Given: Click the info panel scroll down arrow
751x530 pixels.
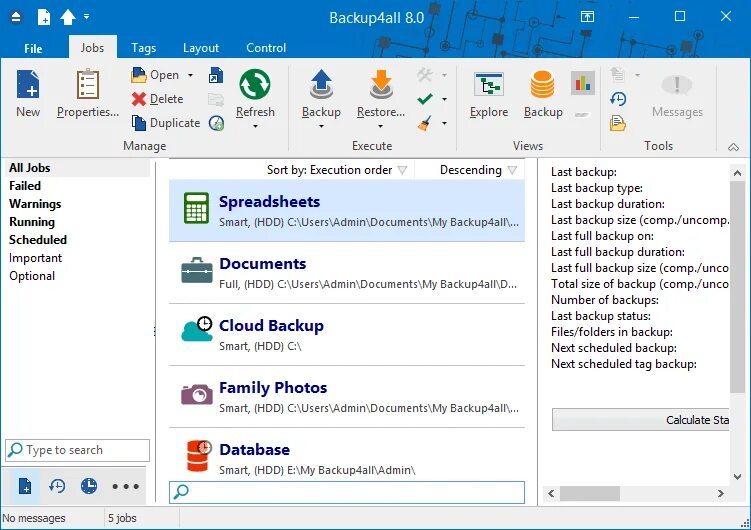Looking at the screenshot, I should 737,477.
